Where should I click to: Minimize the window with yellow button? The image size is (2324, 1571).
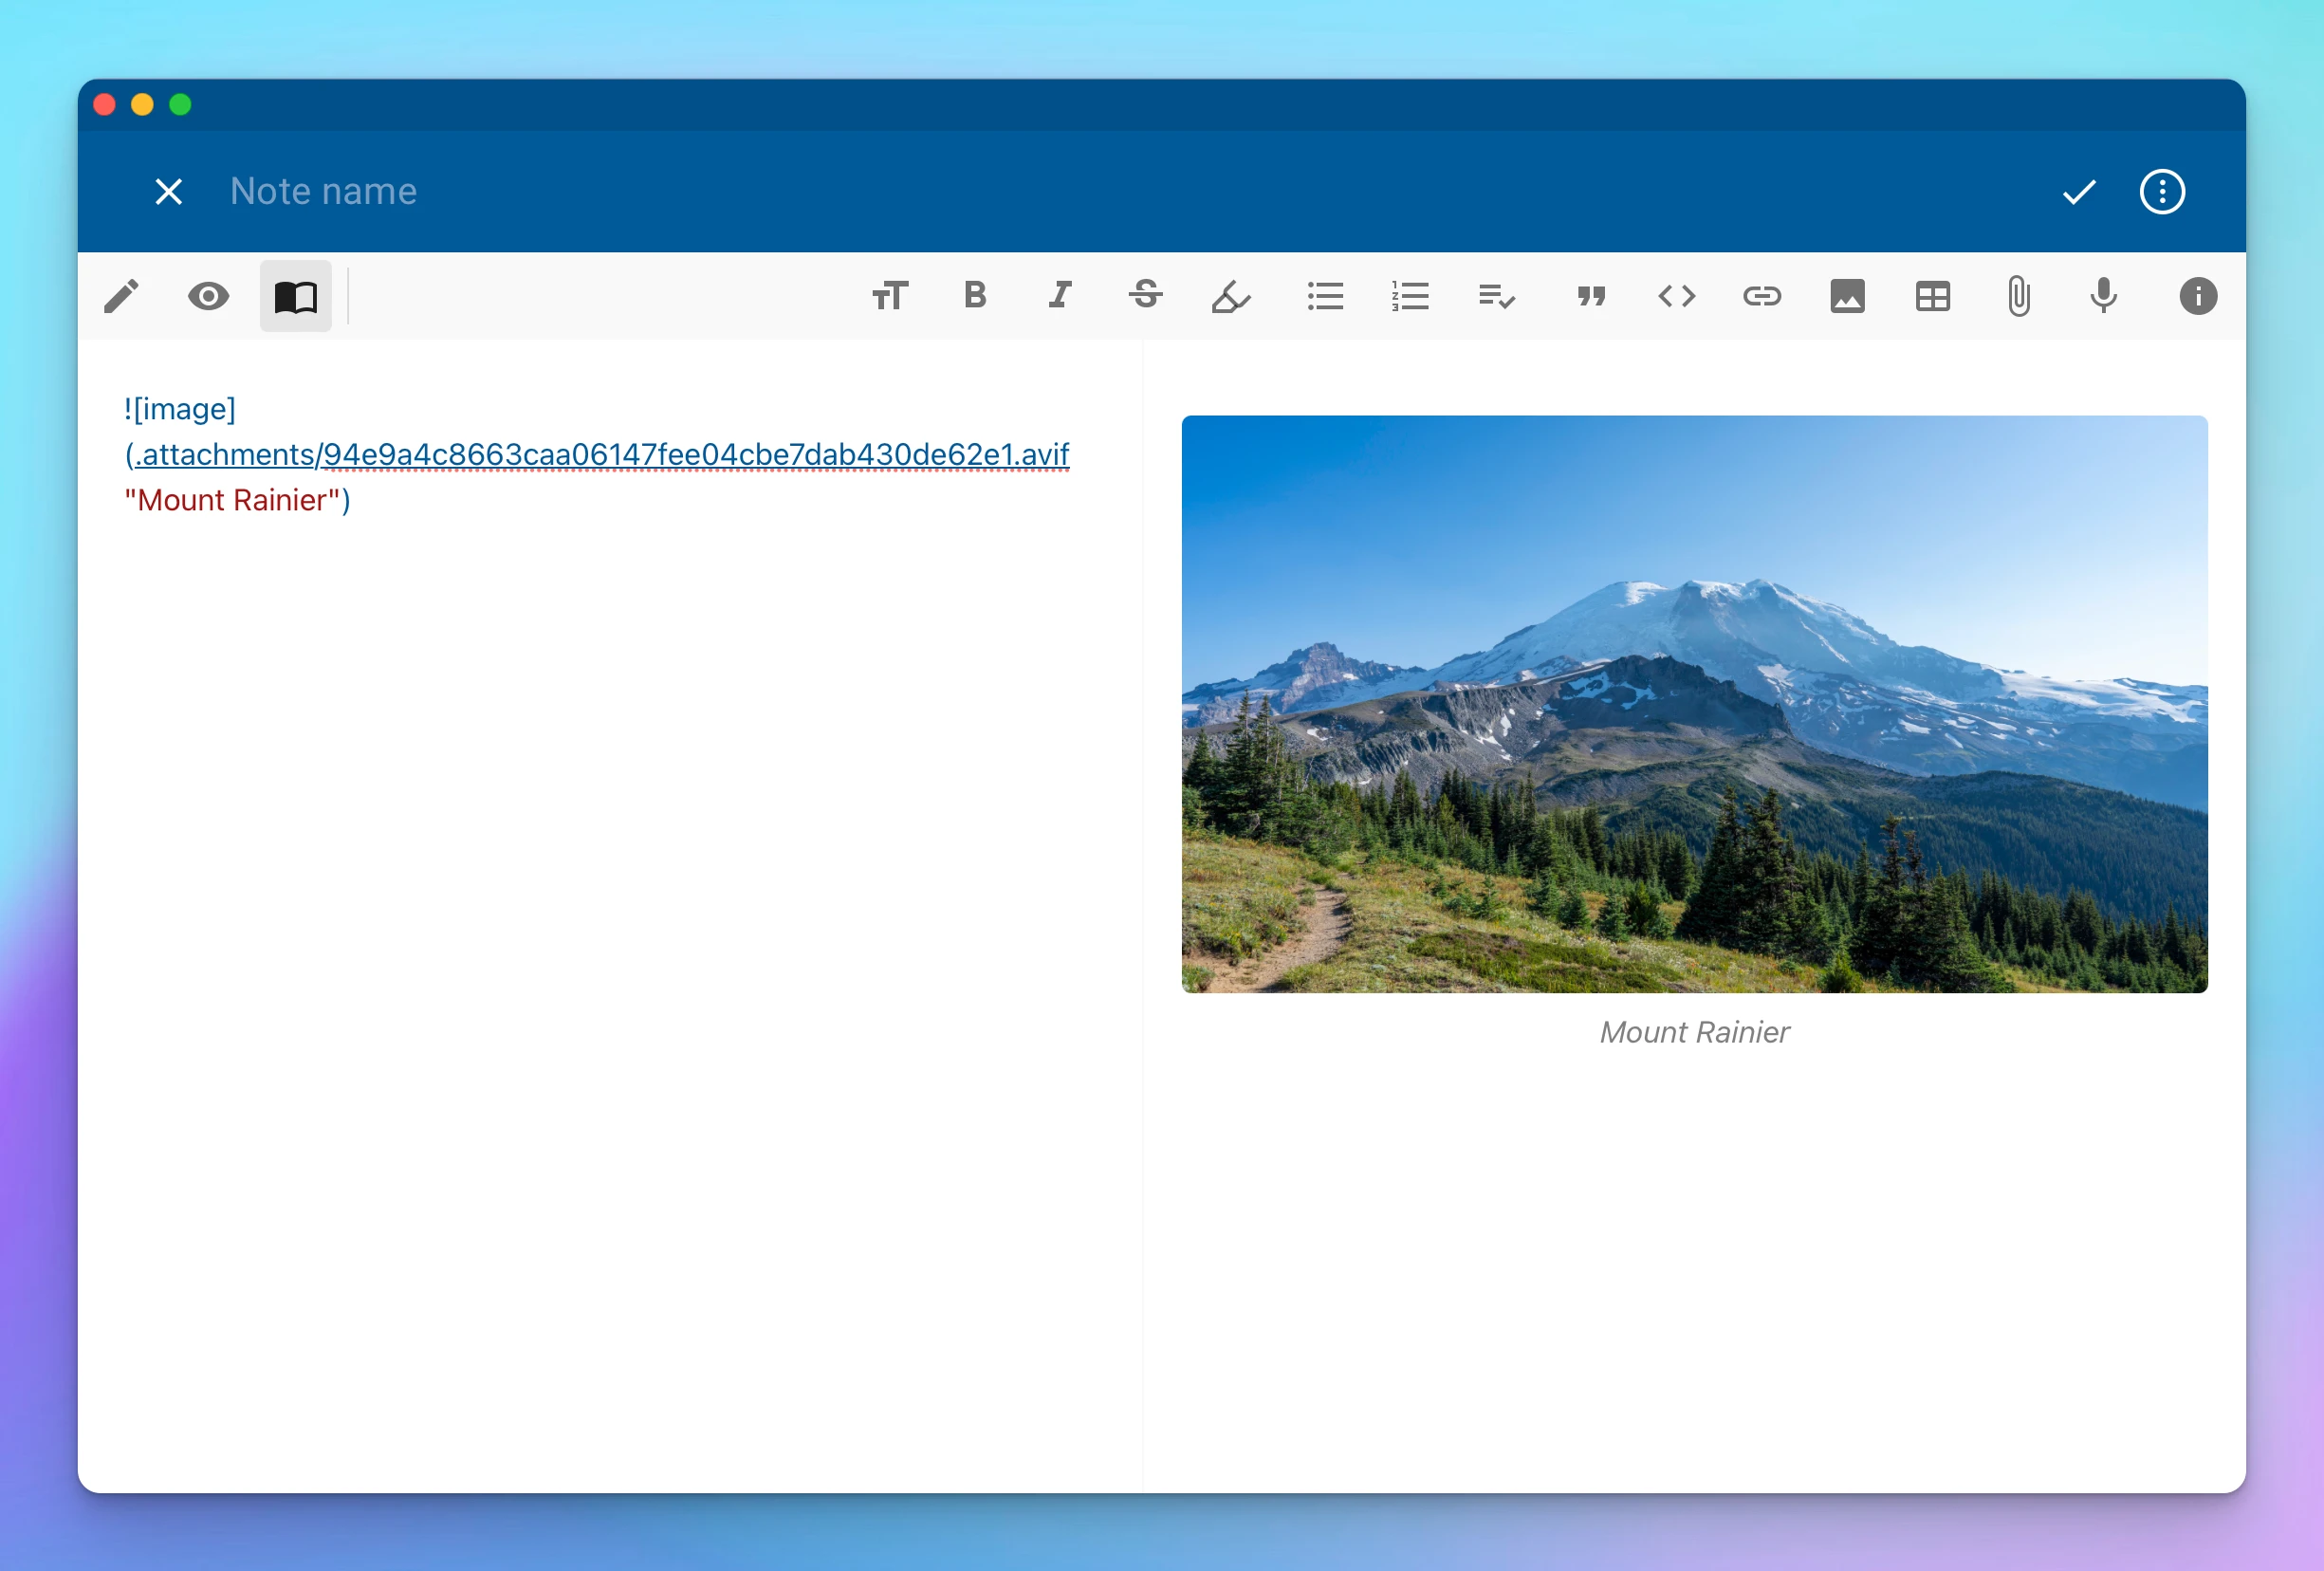coord(142,105)
